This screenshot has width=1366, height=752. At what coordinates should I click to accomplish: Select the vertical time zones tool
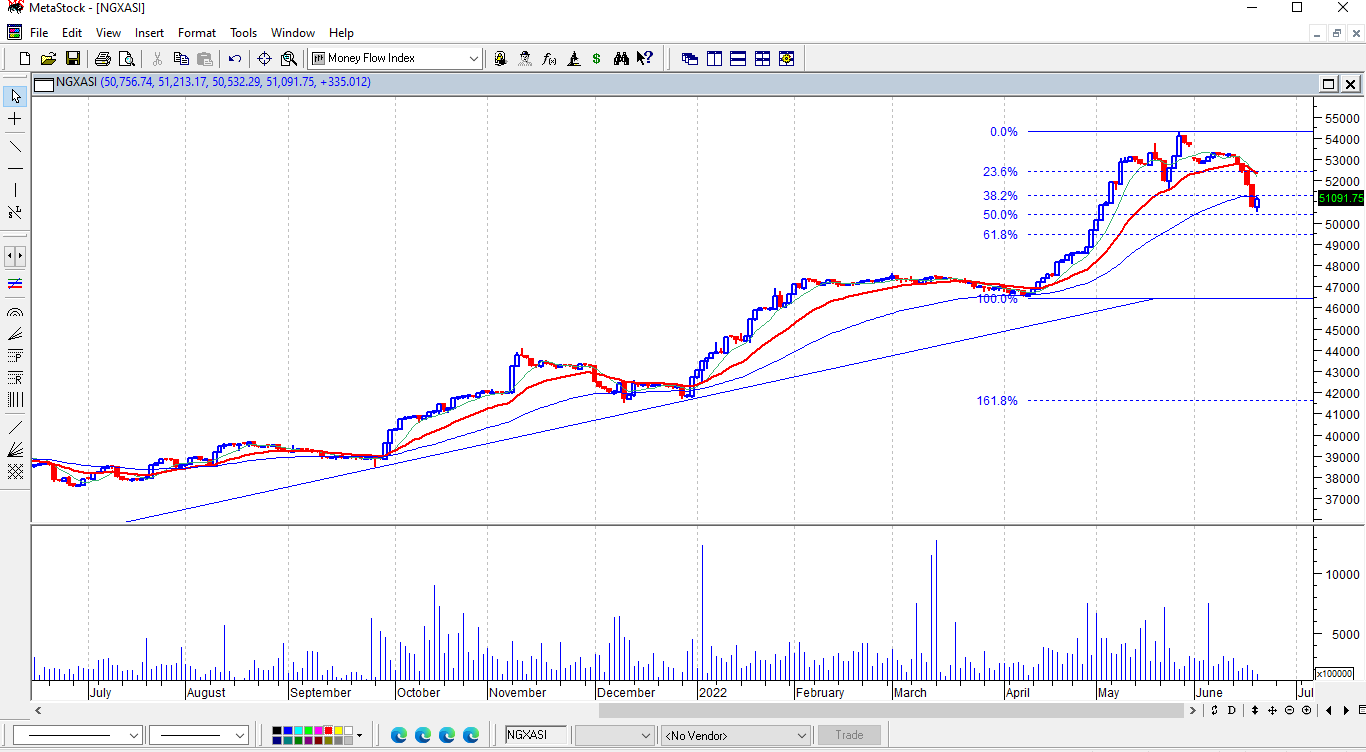[15, 400]
